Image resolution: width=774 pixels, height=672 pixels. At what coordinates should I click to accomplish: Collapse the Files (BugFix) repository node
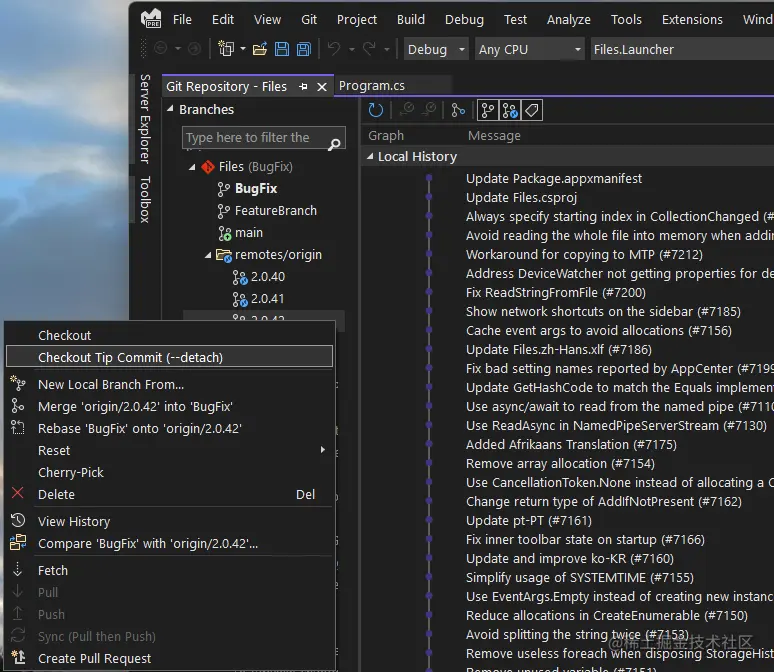[x=193, y=167]
